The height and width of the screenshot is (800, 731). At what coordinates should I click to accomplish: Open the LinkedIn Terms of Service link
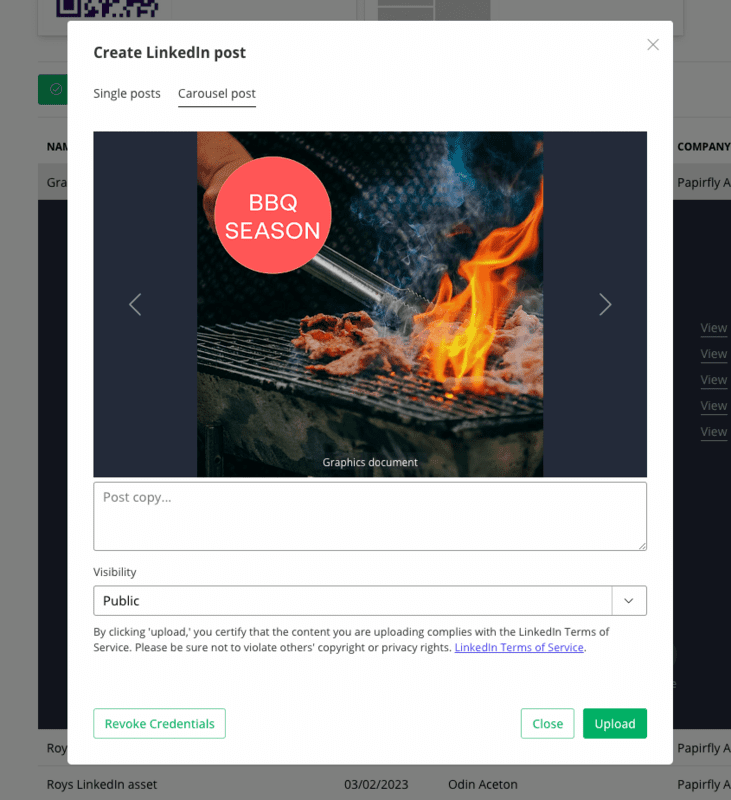[x=519, y=647]
